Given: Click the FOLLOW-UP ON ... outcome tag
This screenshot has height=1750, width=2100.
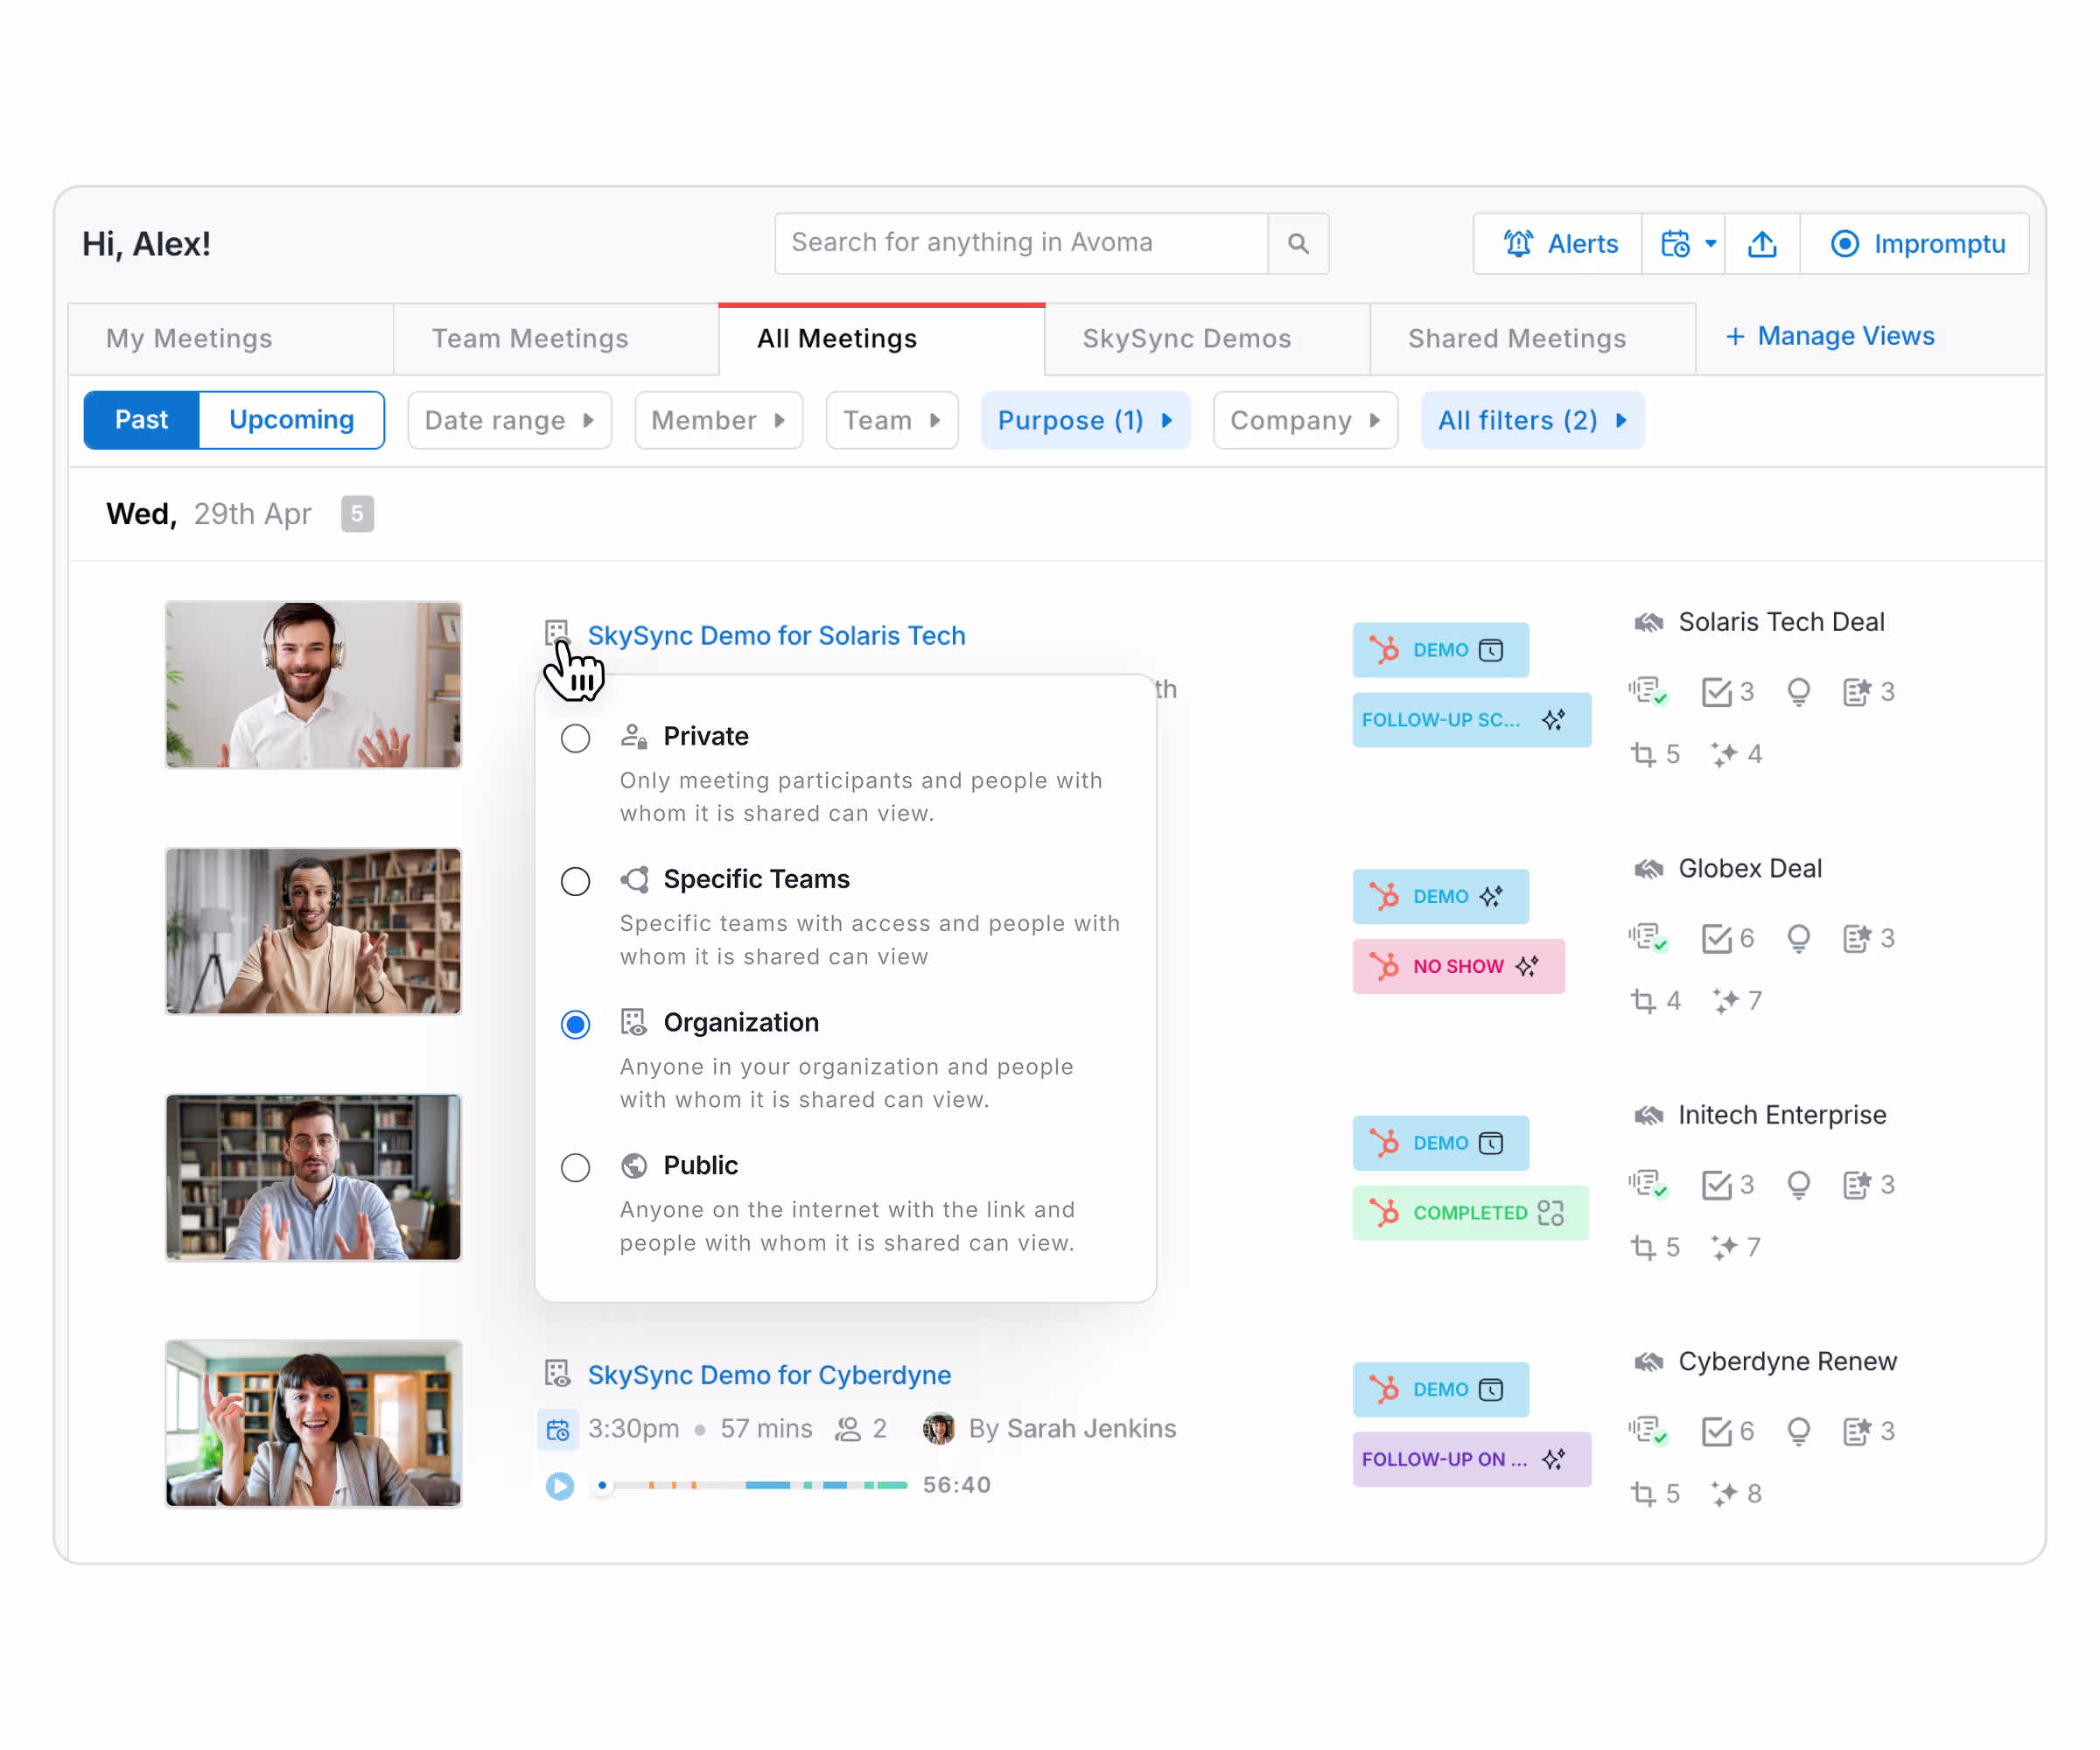Looking at the screenshot, I should click(x=1471, y=1459).
